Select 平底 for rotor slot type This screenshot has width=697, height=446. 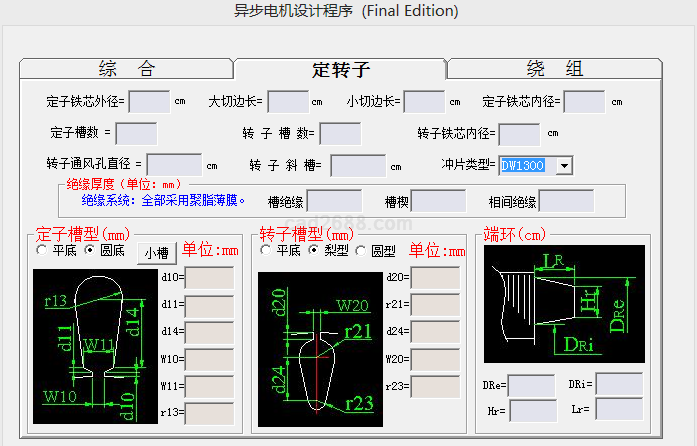266,251
